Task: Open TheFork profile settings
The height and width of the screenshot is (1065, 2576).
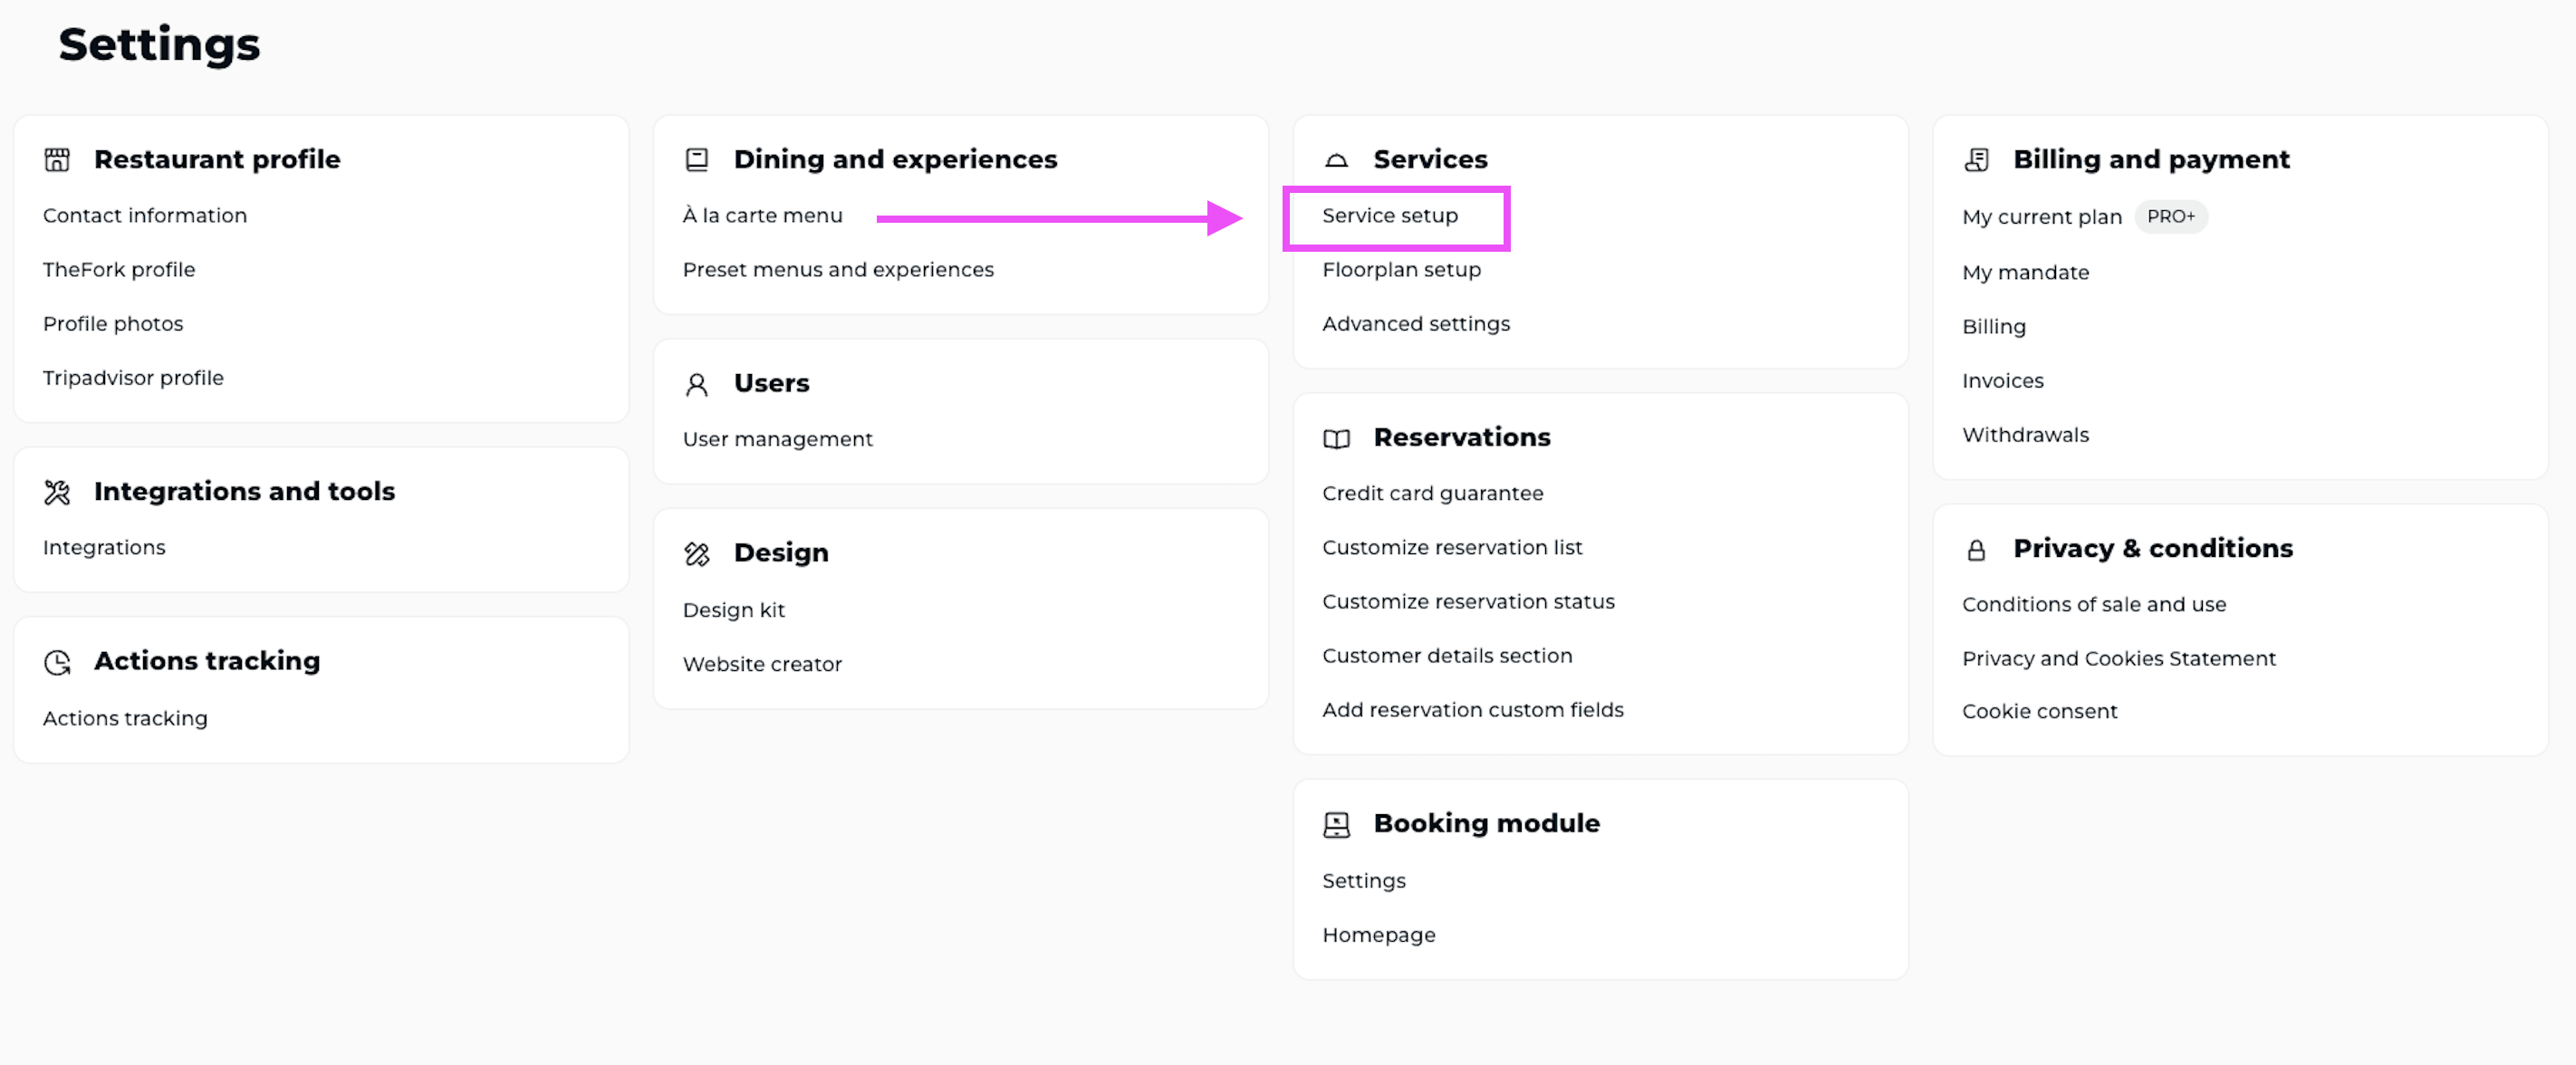Action: 119,269
